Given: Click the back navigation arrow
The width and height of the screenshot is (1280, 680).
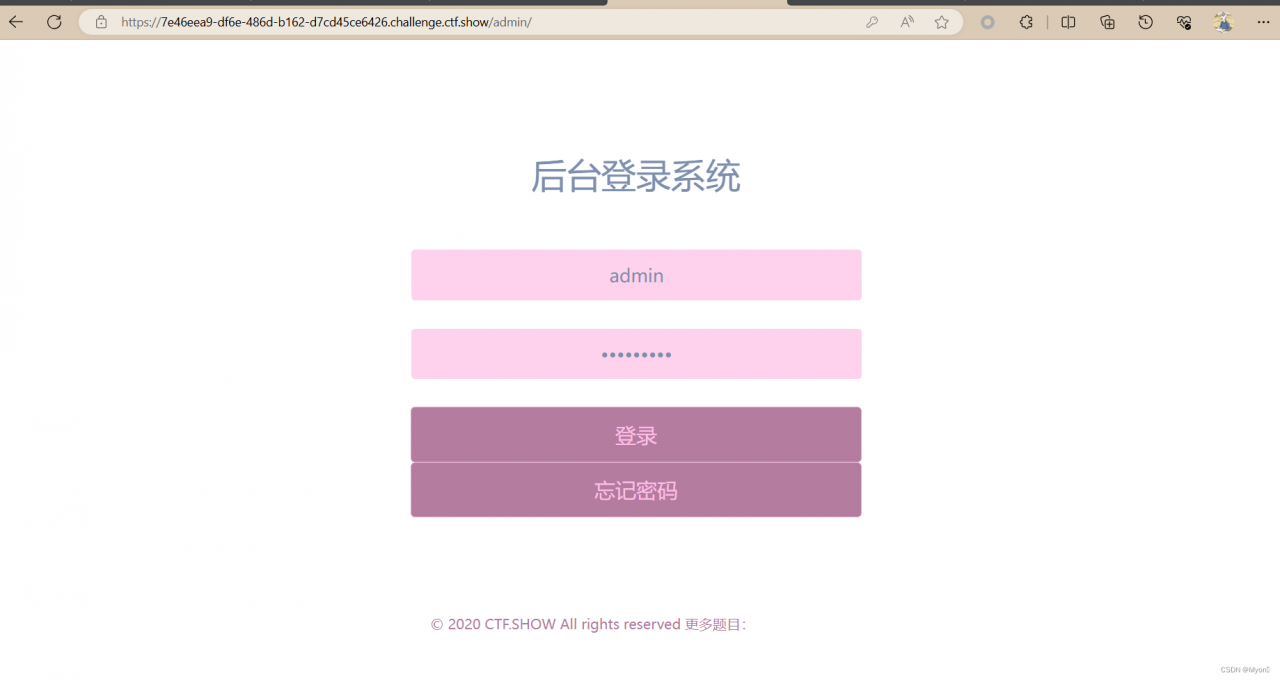Looking at the screenshot, I should [x=15, y=21].
